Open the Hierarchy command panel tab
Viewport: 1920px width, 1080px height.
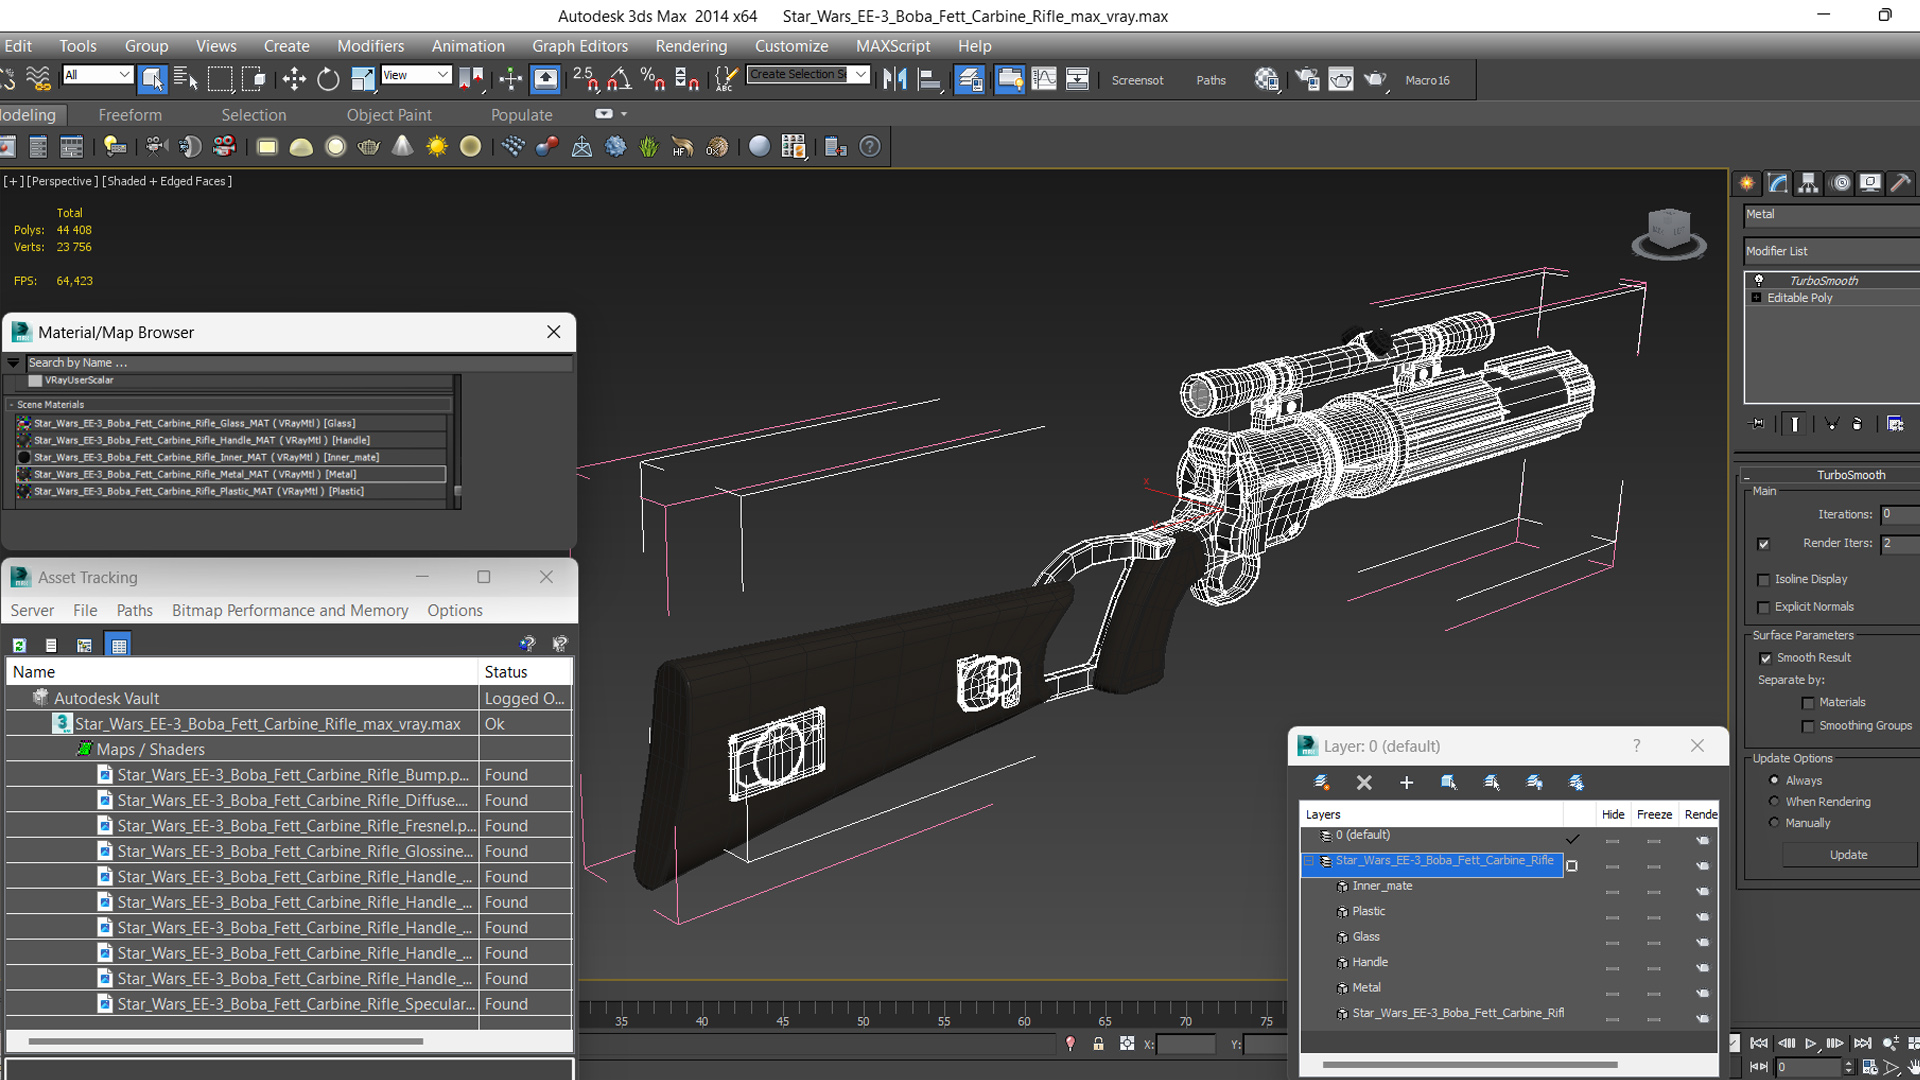click(1808, 183)
